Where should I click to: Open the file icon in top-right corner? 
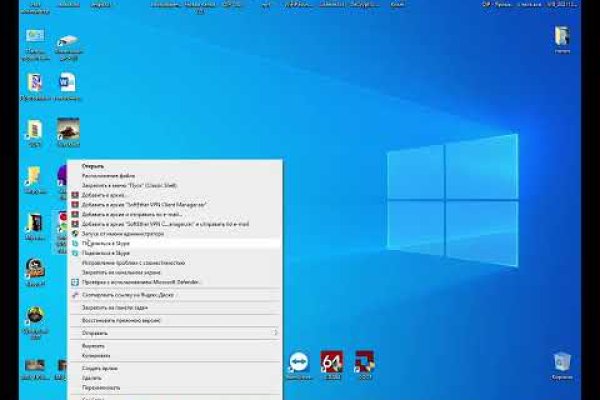tap(562, 37)
